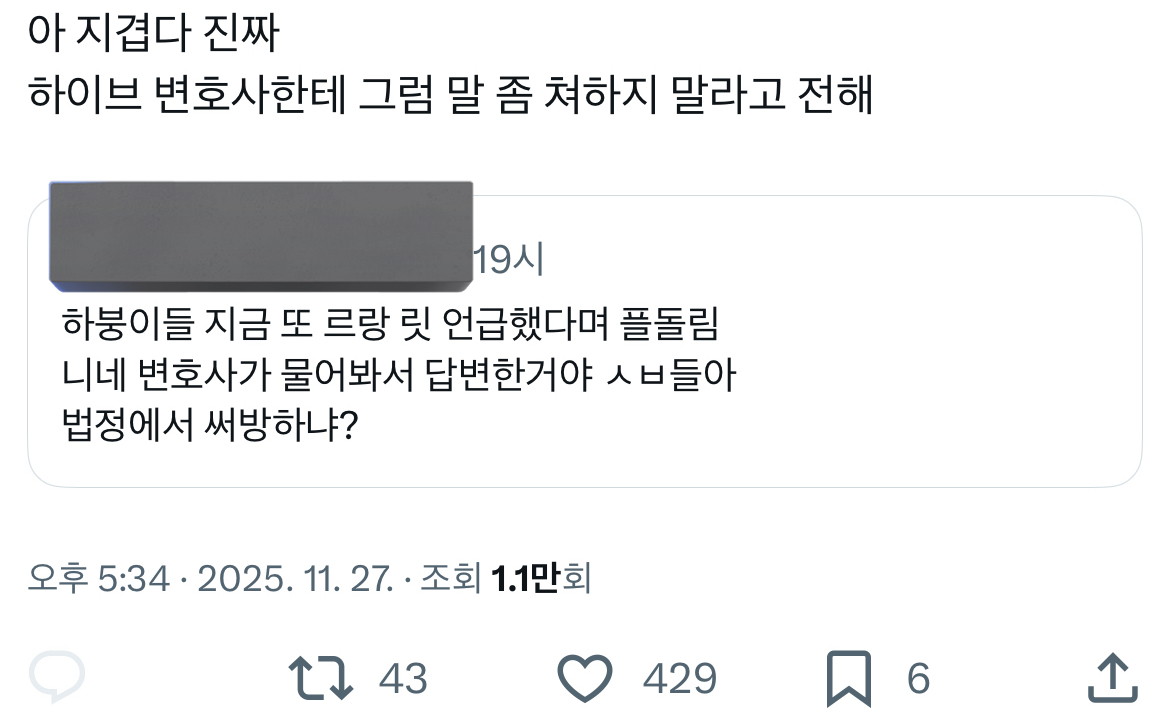Open share menu via upload arrow icon

click(1112, 678)
